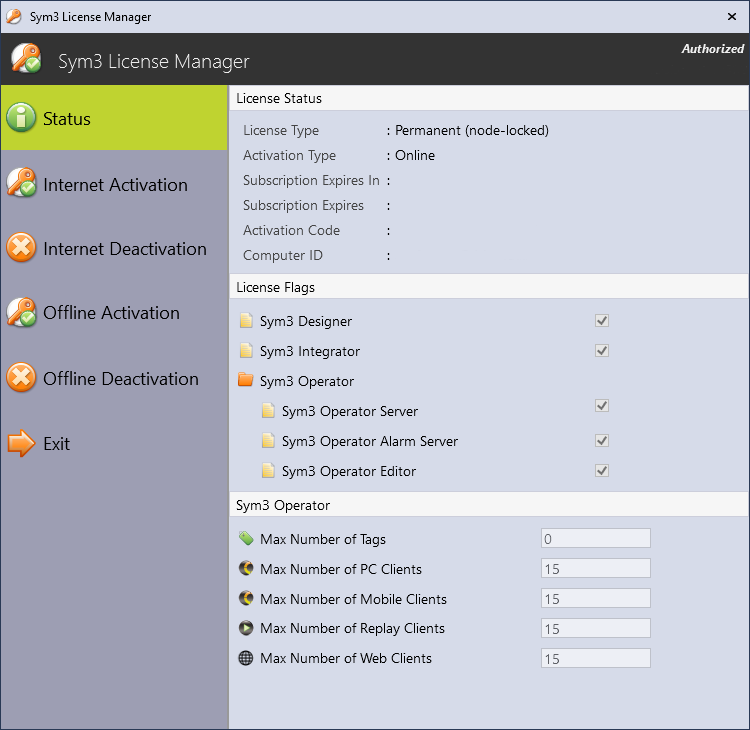Click the Sym3 Integrator file icon
The image size is (750, 730).
pos(246,351)
